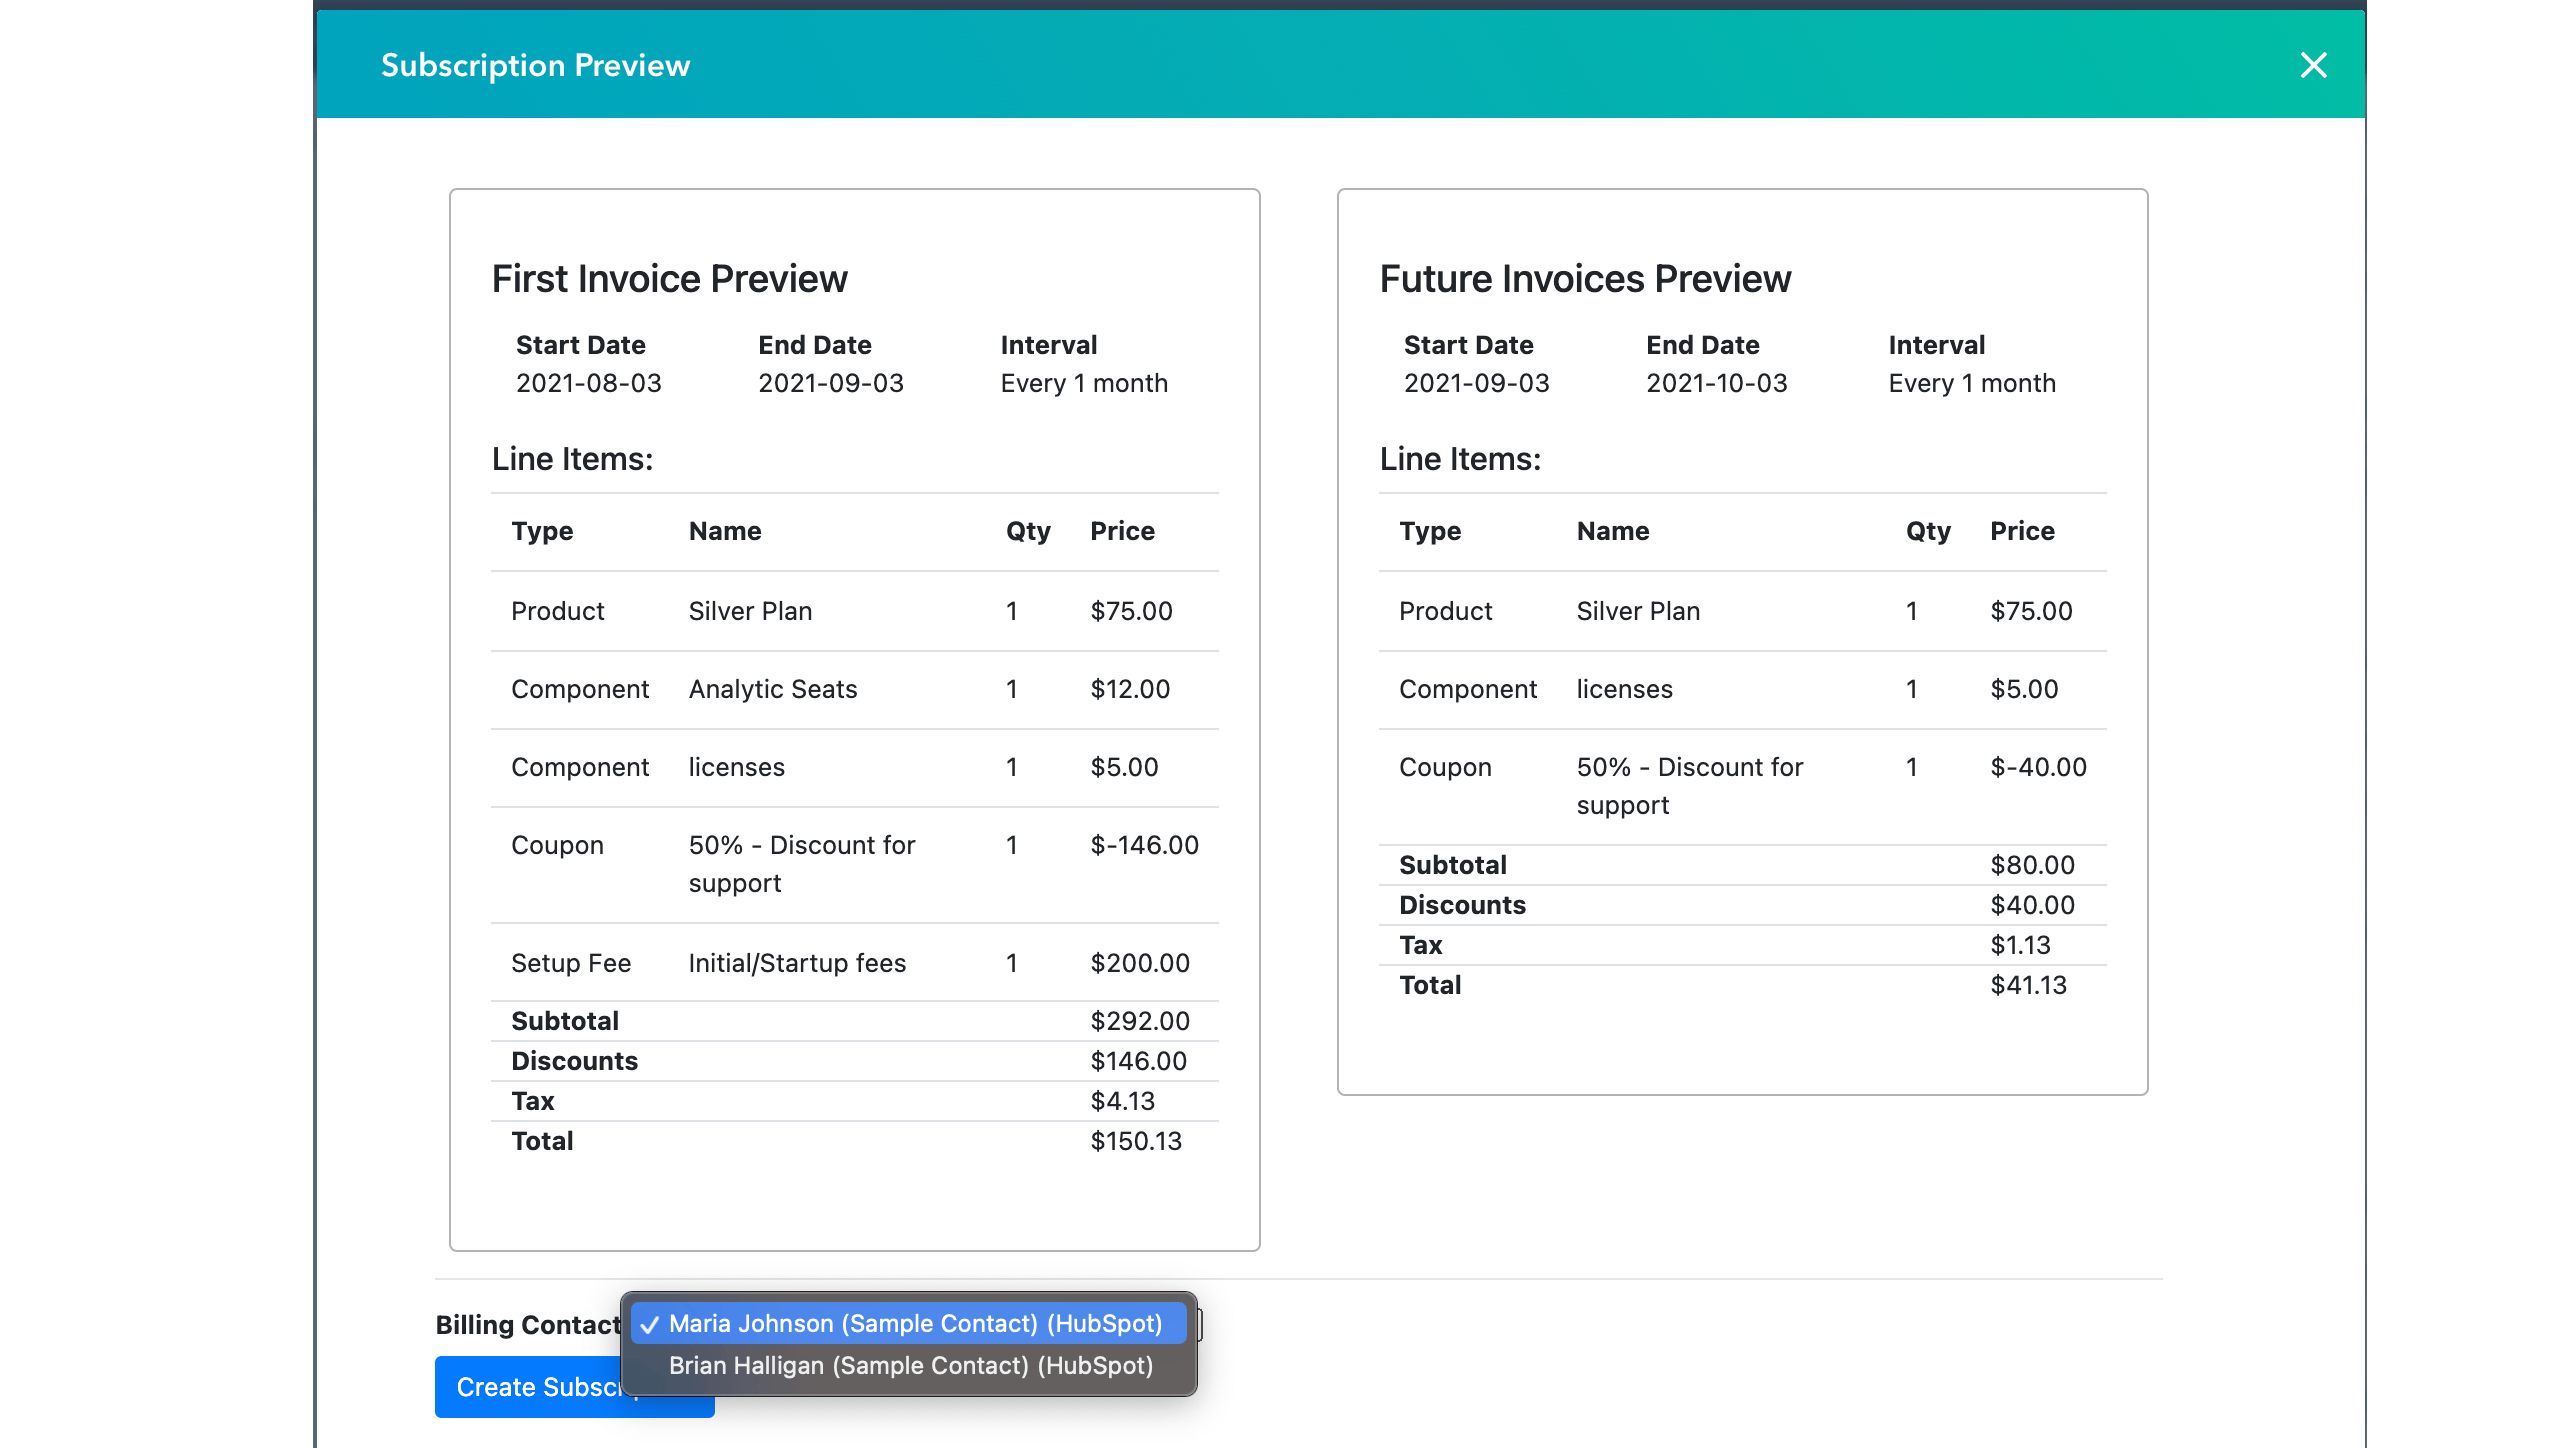Close the Subscription Preview dialog
This screenshot has width=2574, height=1448.
click(x=2313, y=65)
